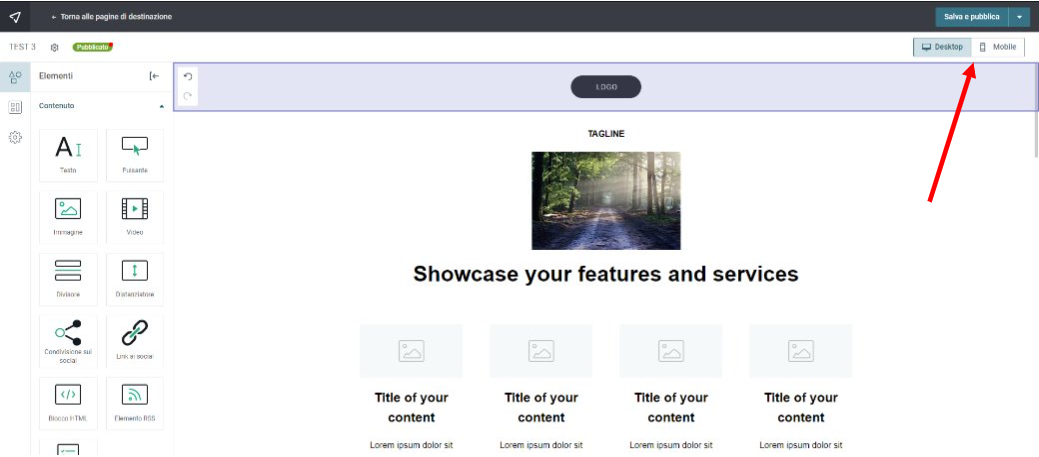Screen dimensions: 1039x457
Task: Select the Video element
Action: point(135,217)
